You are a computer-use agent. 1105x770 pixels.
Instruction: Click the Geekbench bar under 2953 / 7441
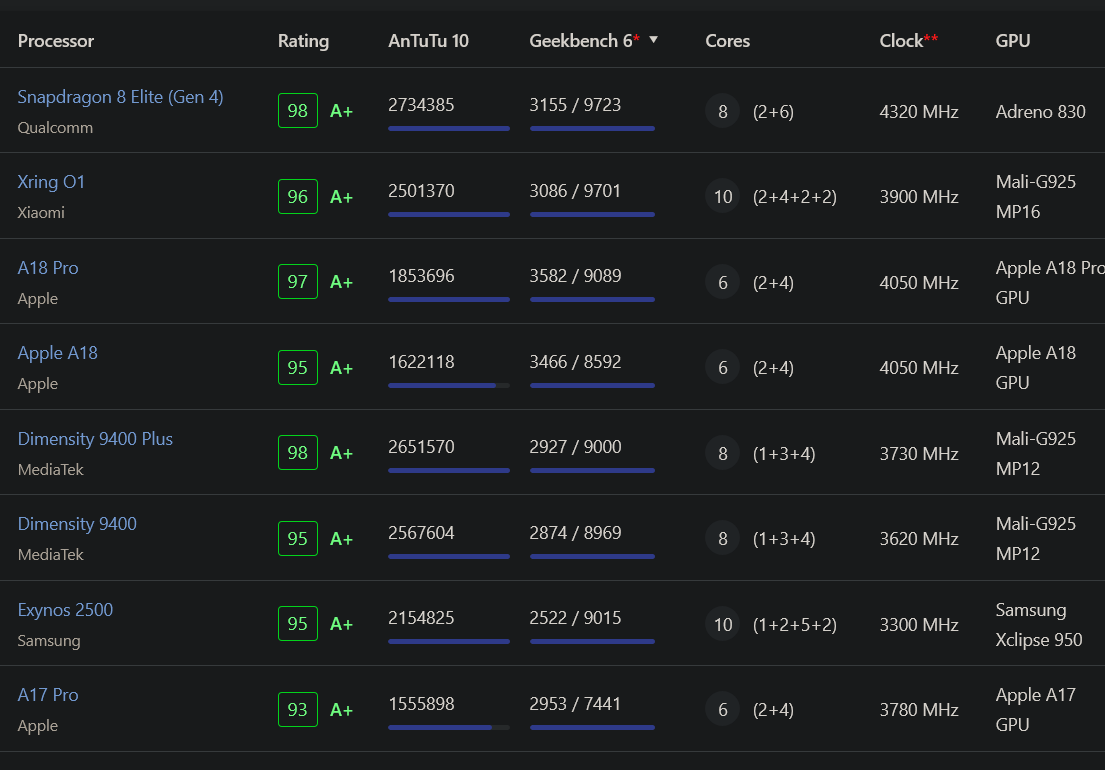tap(592, 727)
